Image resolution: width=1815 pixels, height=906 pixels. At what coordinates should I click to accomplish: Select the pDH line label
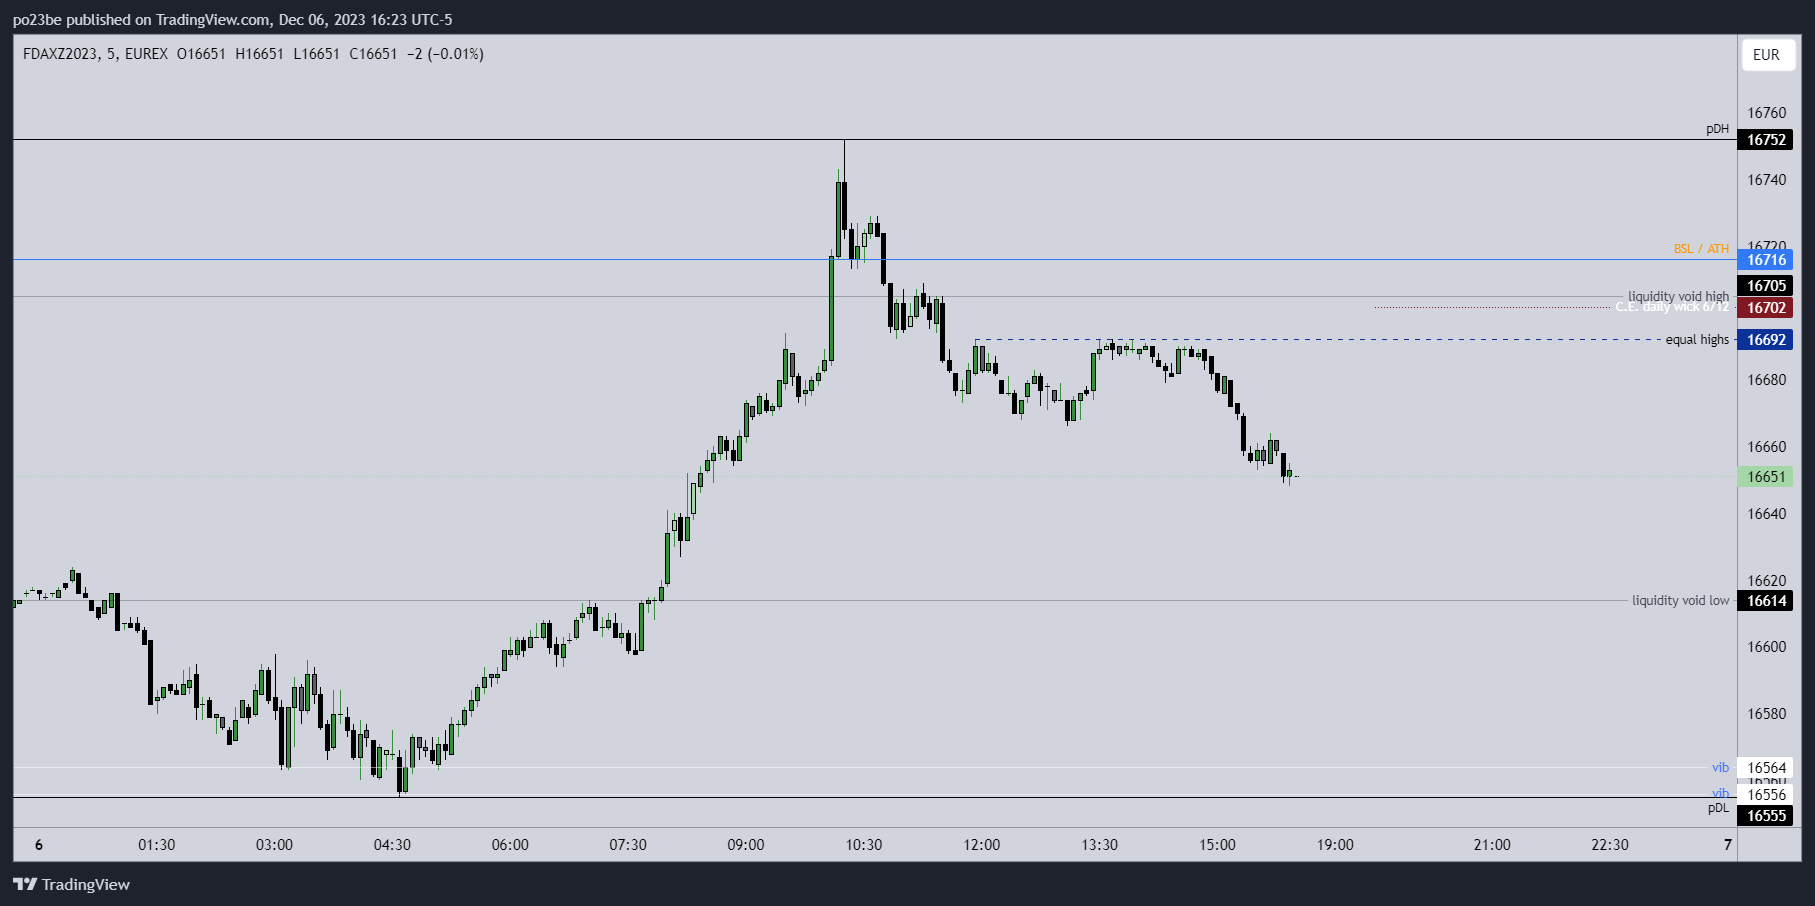coord(1717,129)
